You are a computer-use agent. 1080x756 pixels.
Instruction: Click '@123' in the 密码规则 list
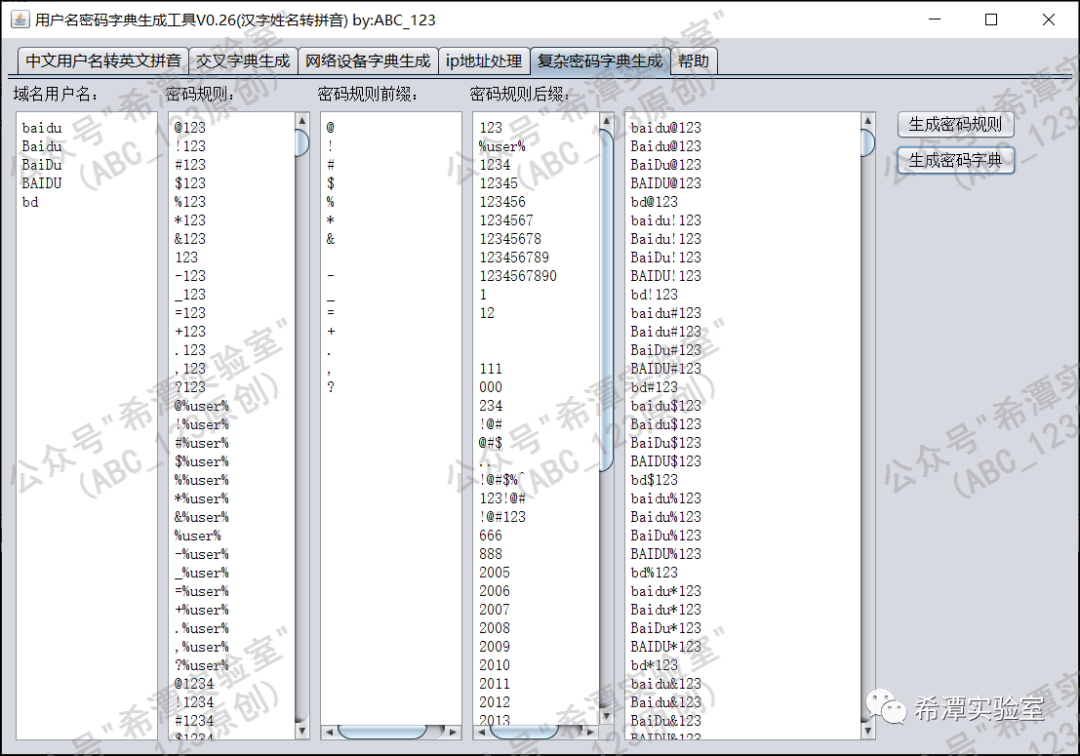pos(190,128)
